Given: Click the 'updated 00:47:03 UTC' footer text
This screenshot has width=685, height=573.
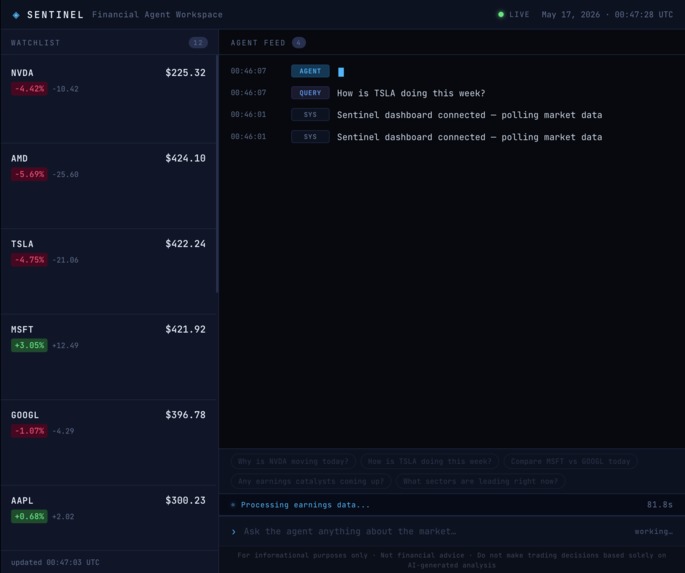Looking at the screenshot, I should (55, 563).
